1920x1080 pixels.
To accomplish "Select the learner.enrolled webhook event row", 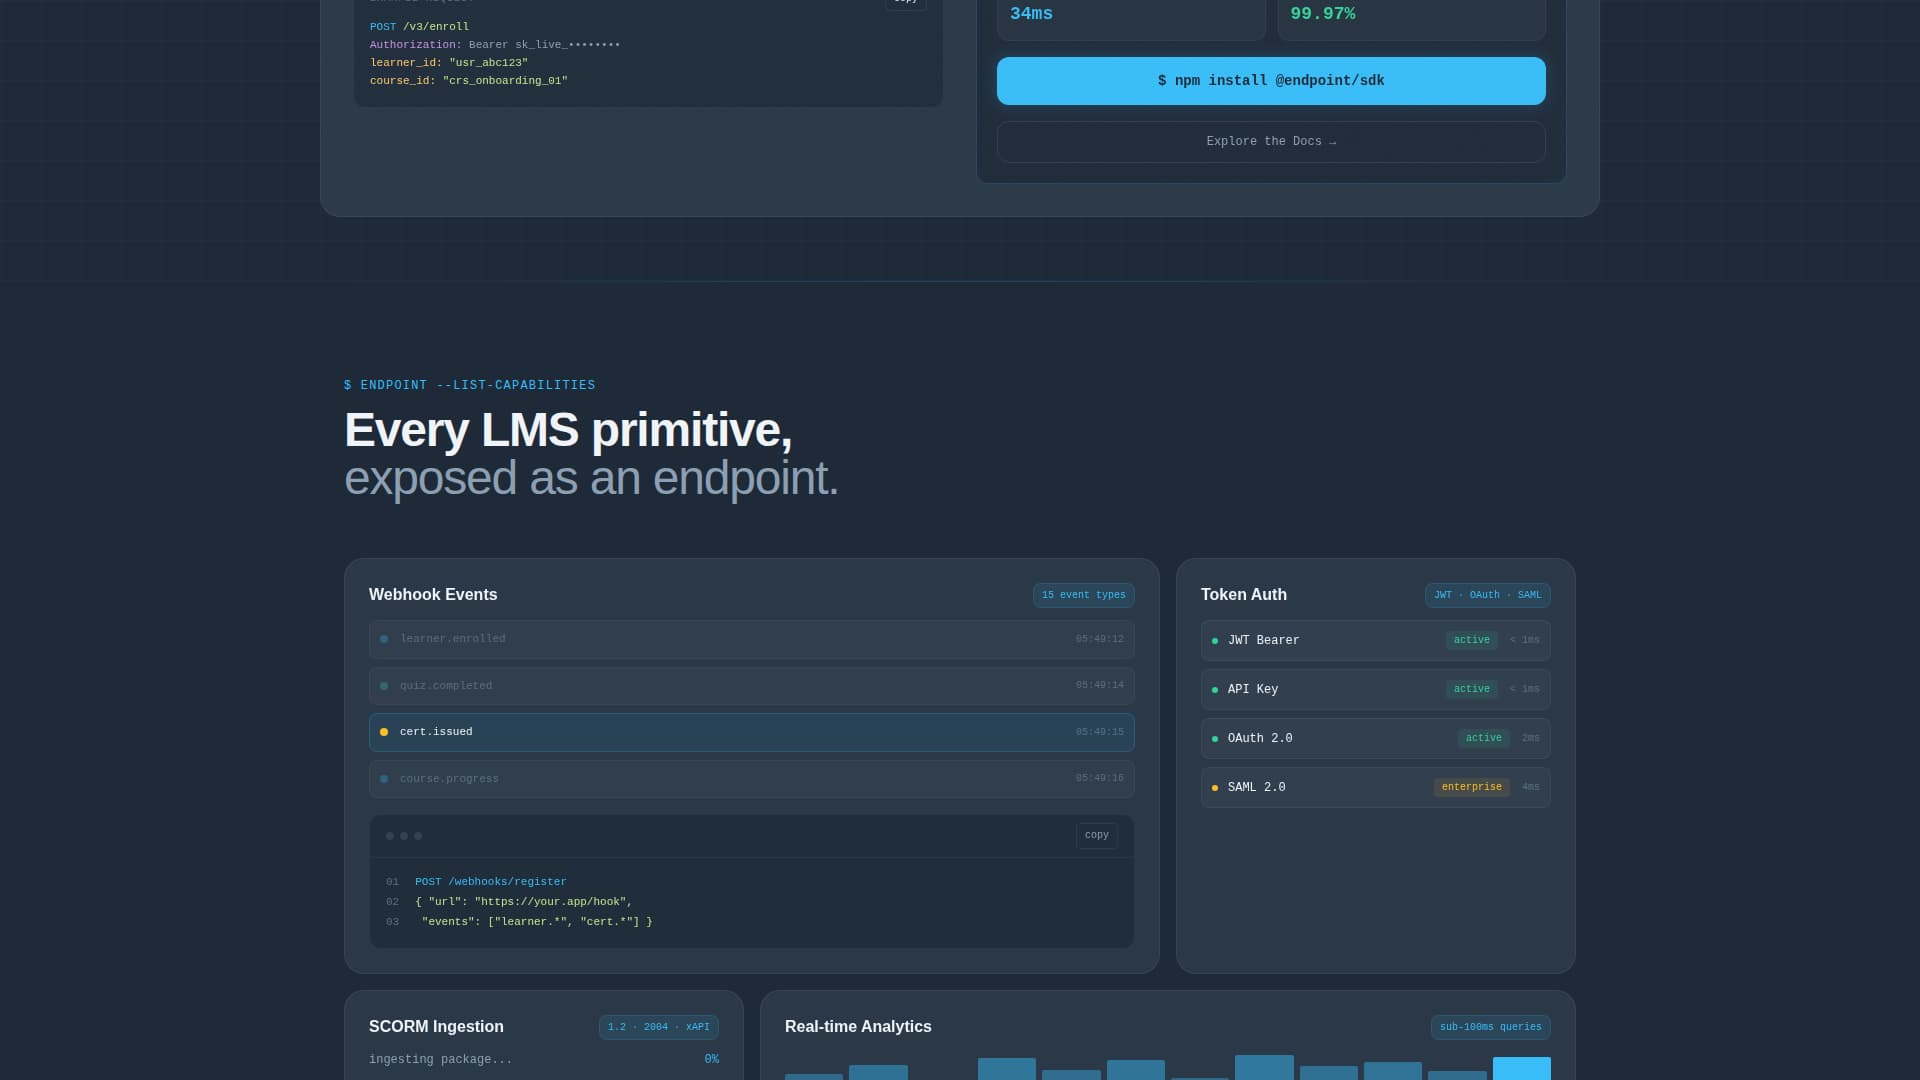I will click(x=751, y=639).
